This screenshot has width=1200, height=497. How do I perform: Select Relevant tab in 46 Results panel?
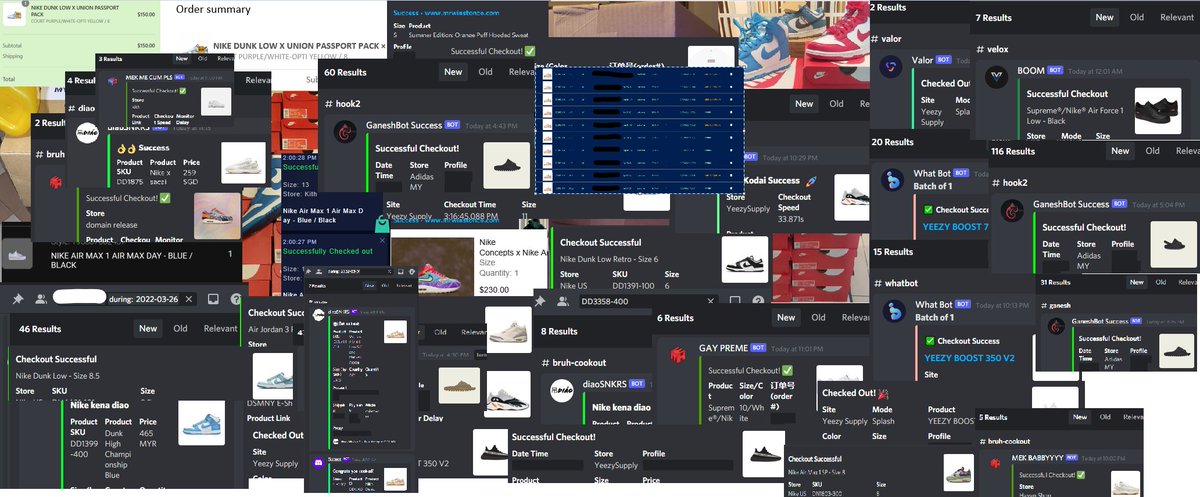tap(221, 328)
